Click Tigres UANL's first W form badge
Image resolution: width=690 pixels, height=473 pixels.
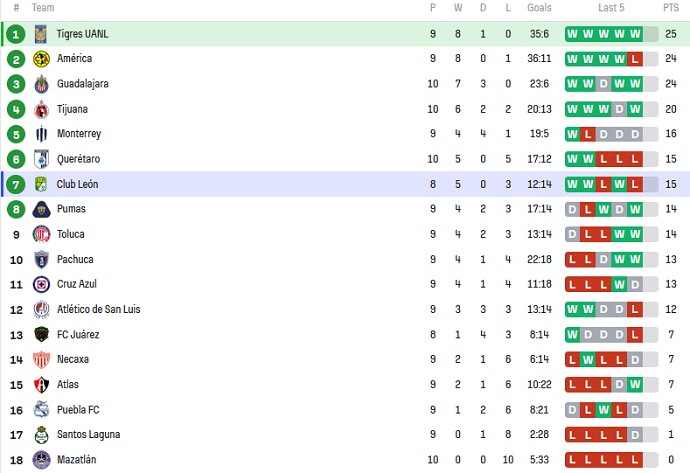click(573, 34)
